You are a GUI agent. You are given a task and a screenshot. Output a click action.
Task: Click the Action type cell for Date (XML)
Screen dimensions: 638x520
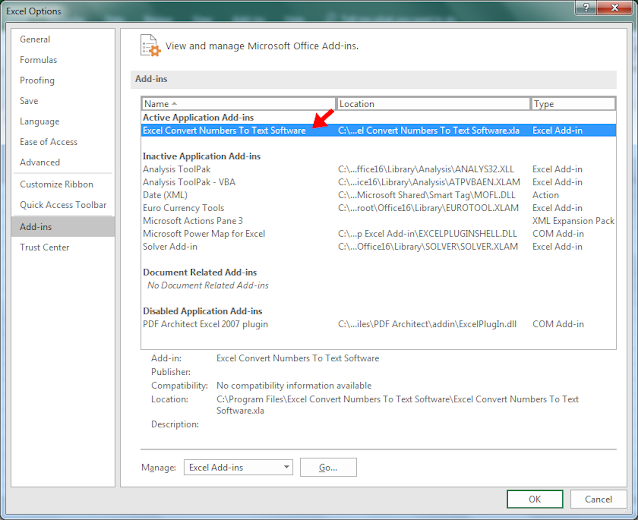point(545,195)
